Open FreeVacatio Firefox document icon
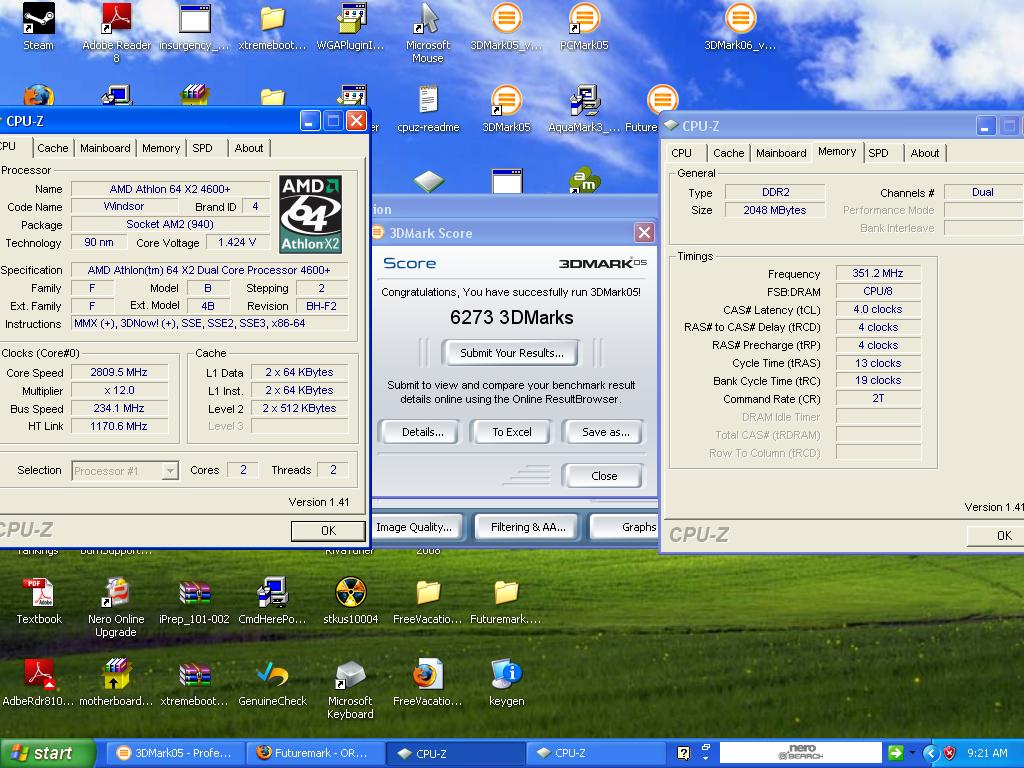The image size is (1024, 768). (428, 683)
